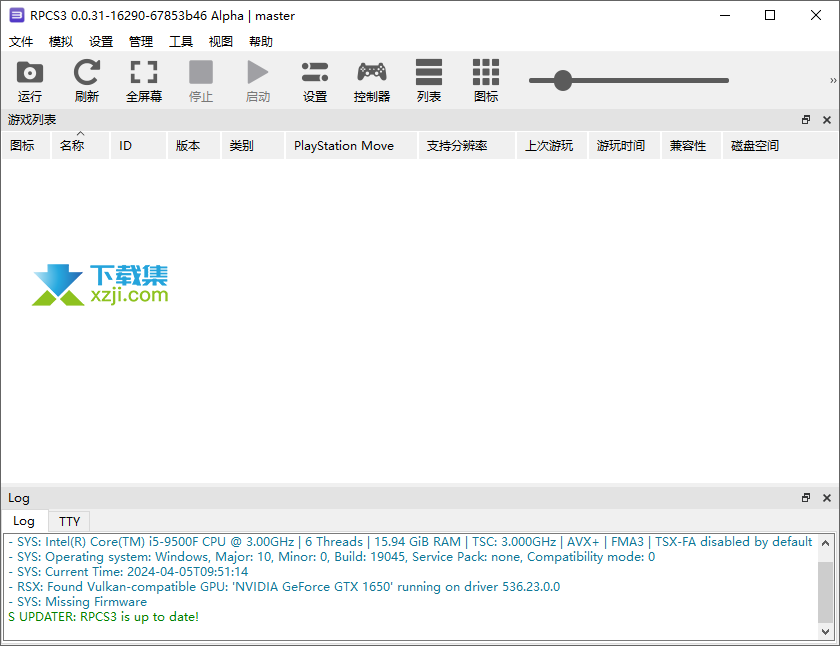Float the Log panel

click(x=806, y=498)
